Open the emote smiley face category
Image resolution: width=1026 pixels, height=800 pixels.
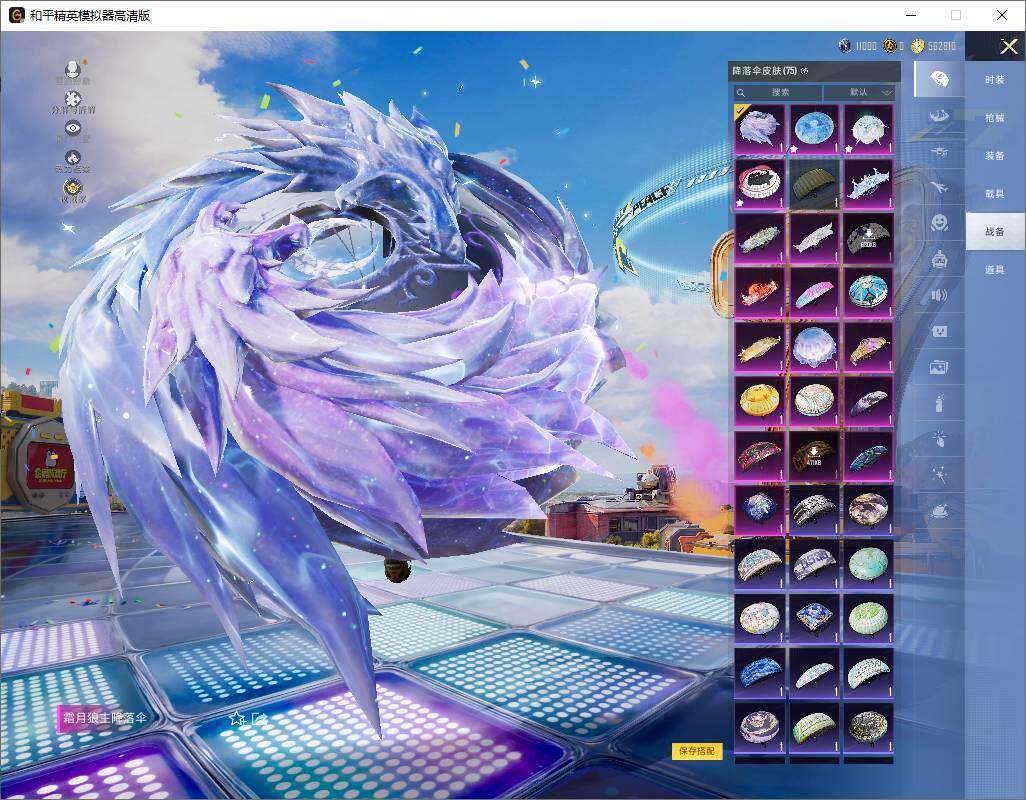pyautogui.click(x=939, y=223)
